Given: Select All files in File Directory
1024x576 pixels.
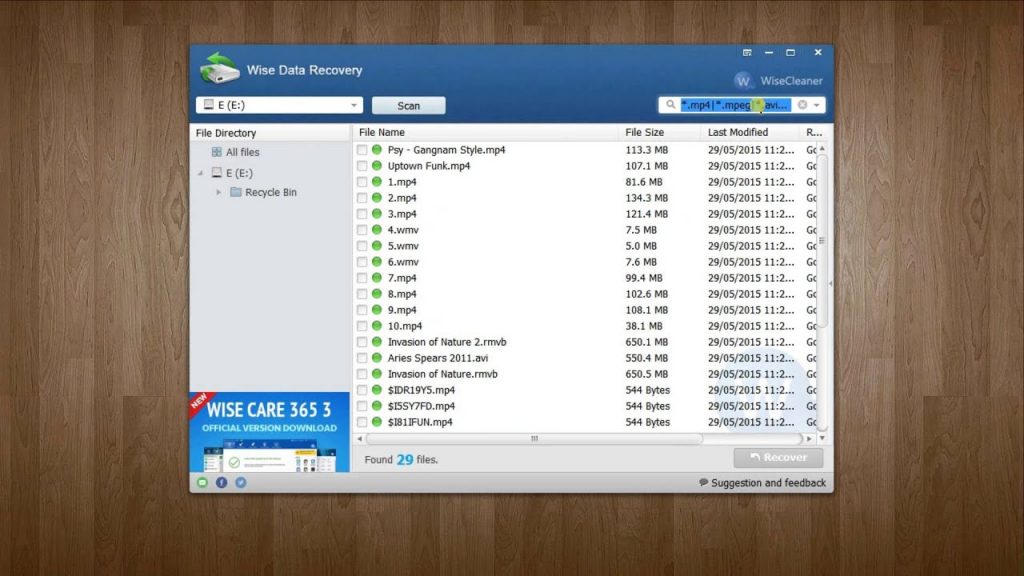Looking at the screenshot, I should click(242, 152).
